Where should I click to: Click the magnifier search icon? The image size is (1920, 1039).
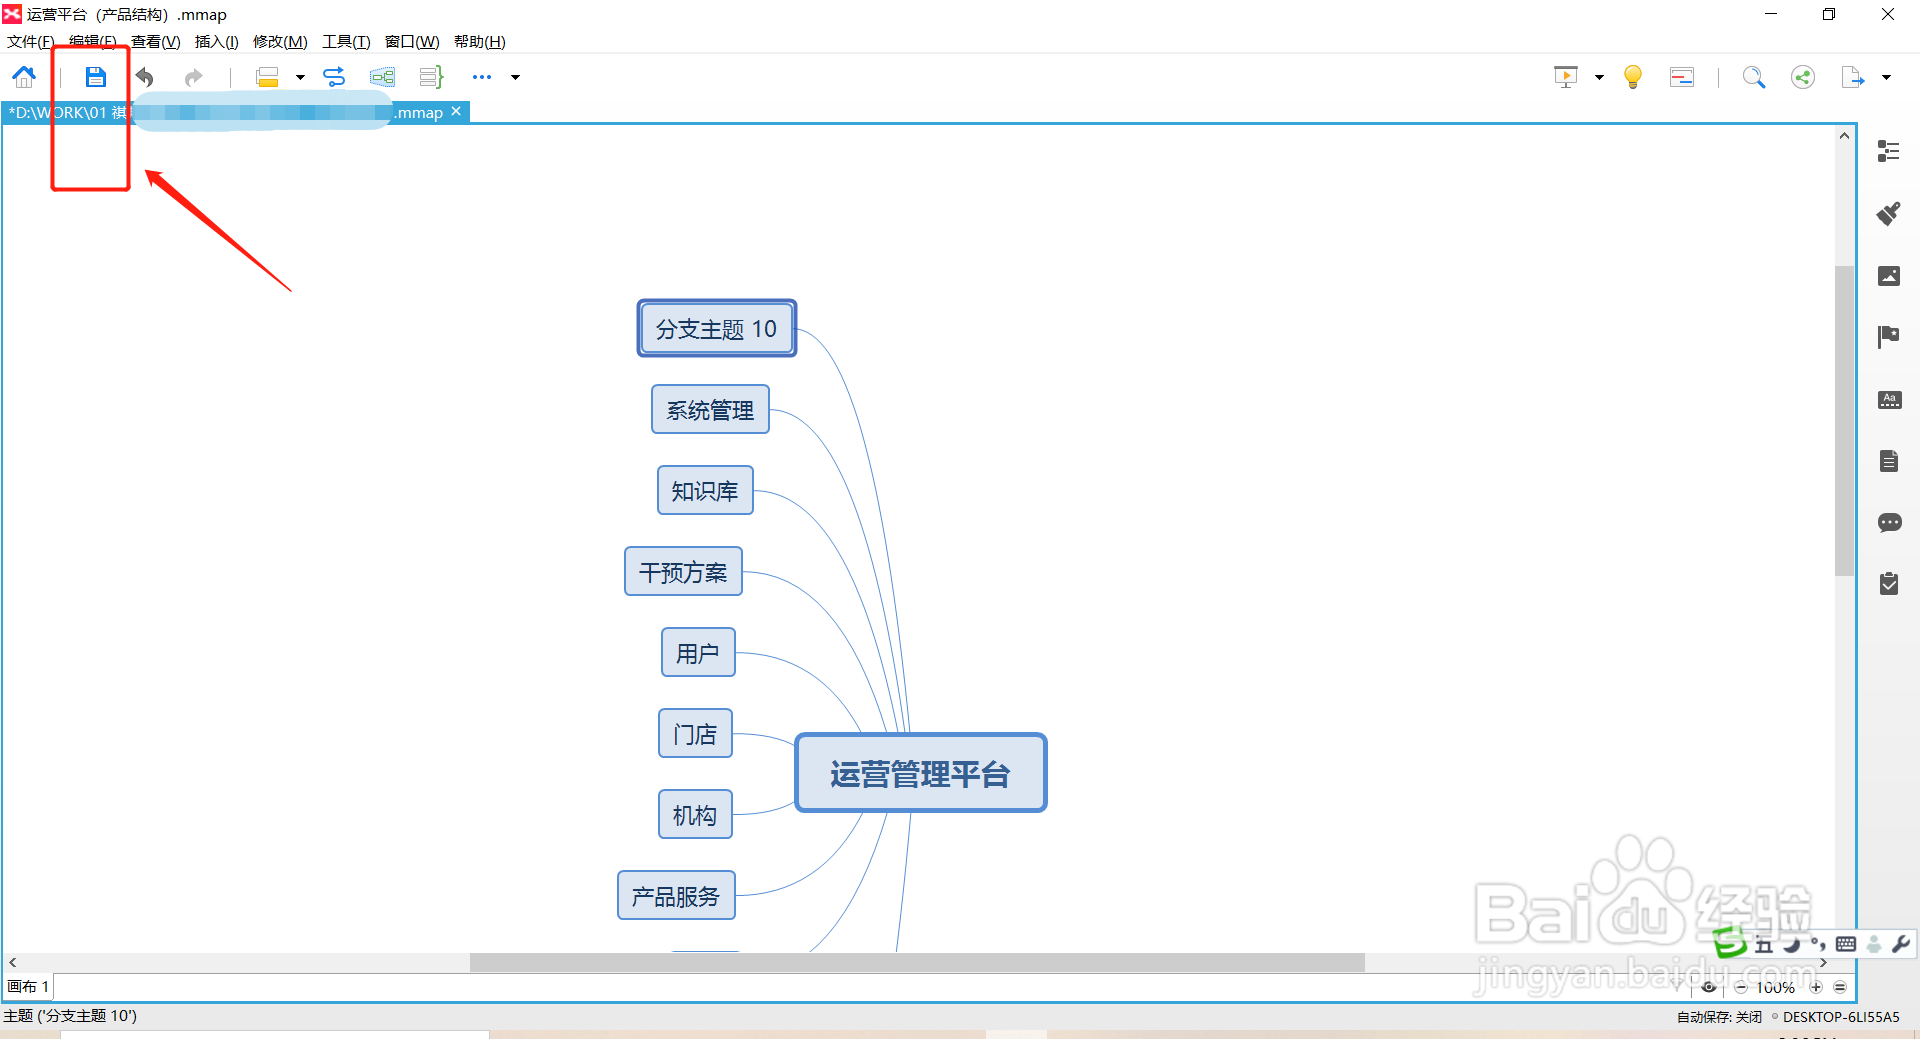point(1754,77)
